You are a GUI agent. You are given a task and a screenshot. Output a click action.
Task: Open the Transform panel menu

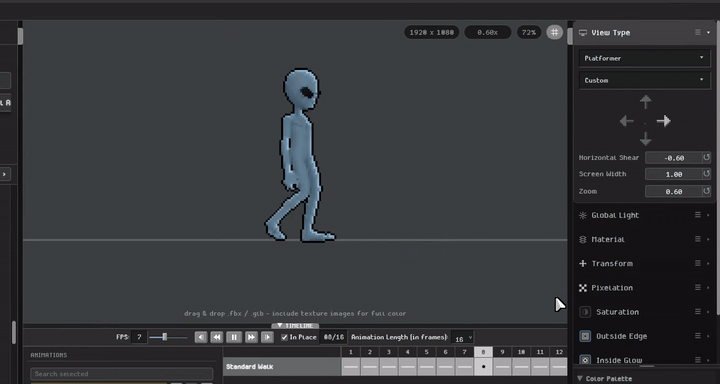click(x=698, y=263)
